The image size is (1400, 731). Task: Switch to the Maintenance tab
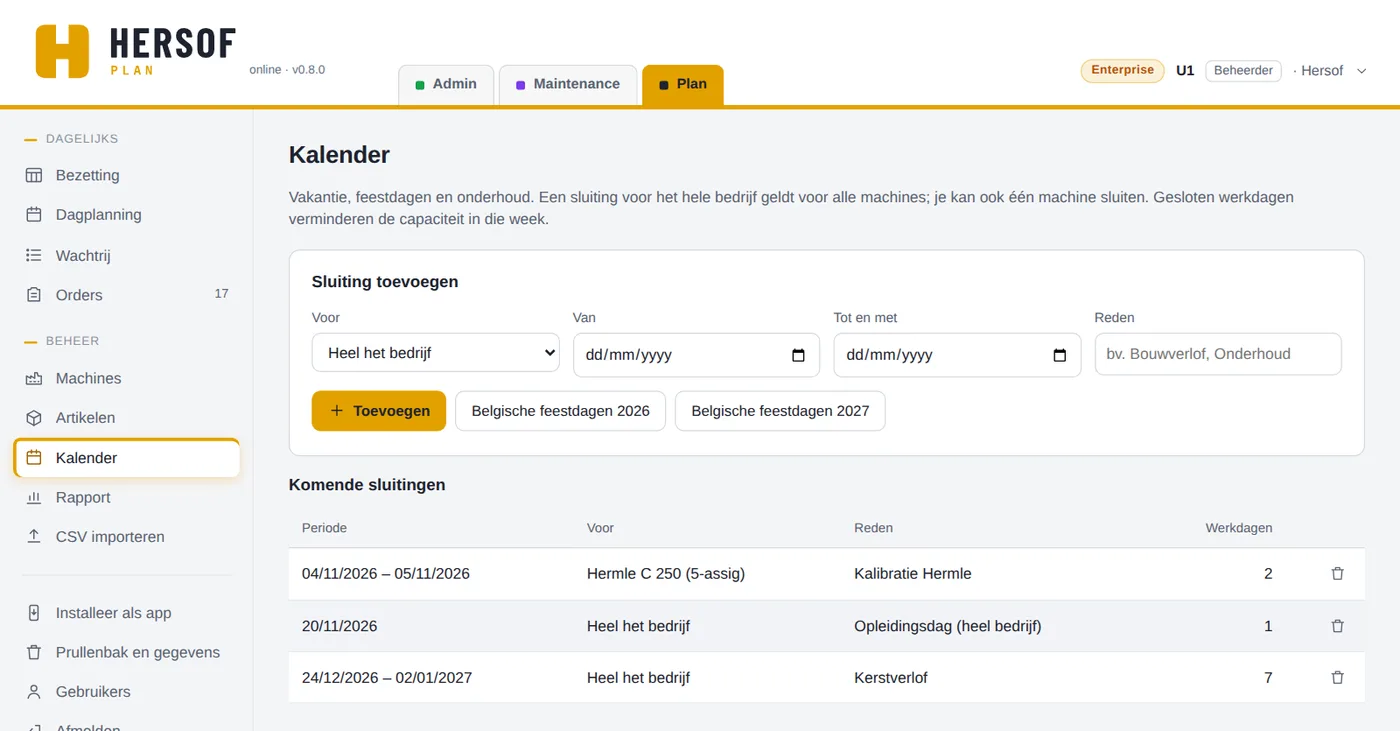[568, 84]
